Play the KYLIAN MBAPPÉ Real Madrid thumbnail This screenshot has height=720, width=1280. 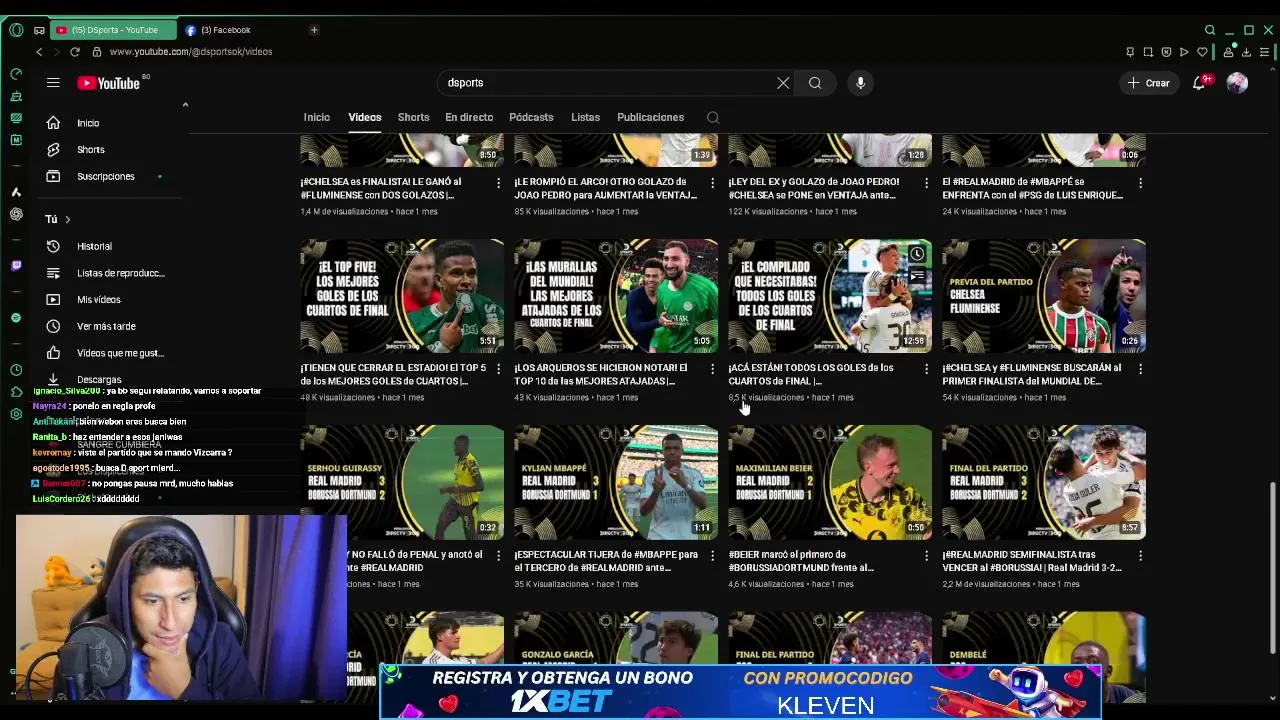pyautogui.click(x=616, y=482)
